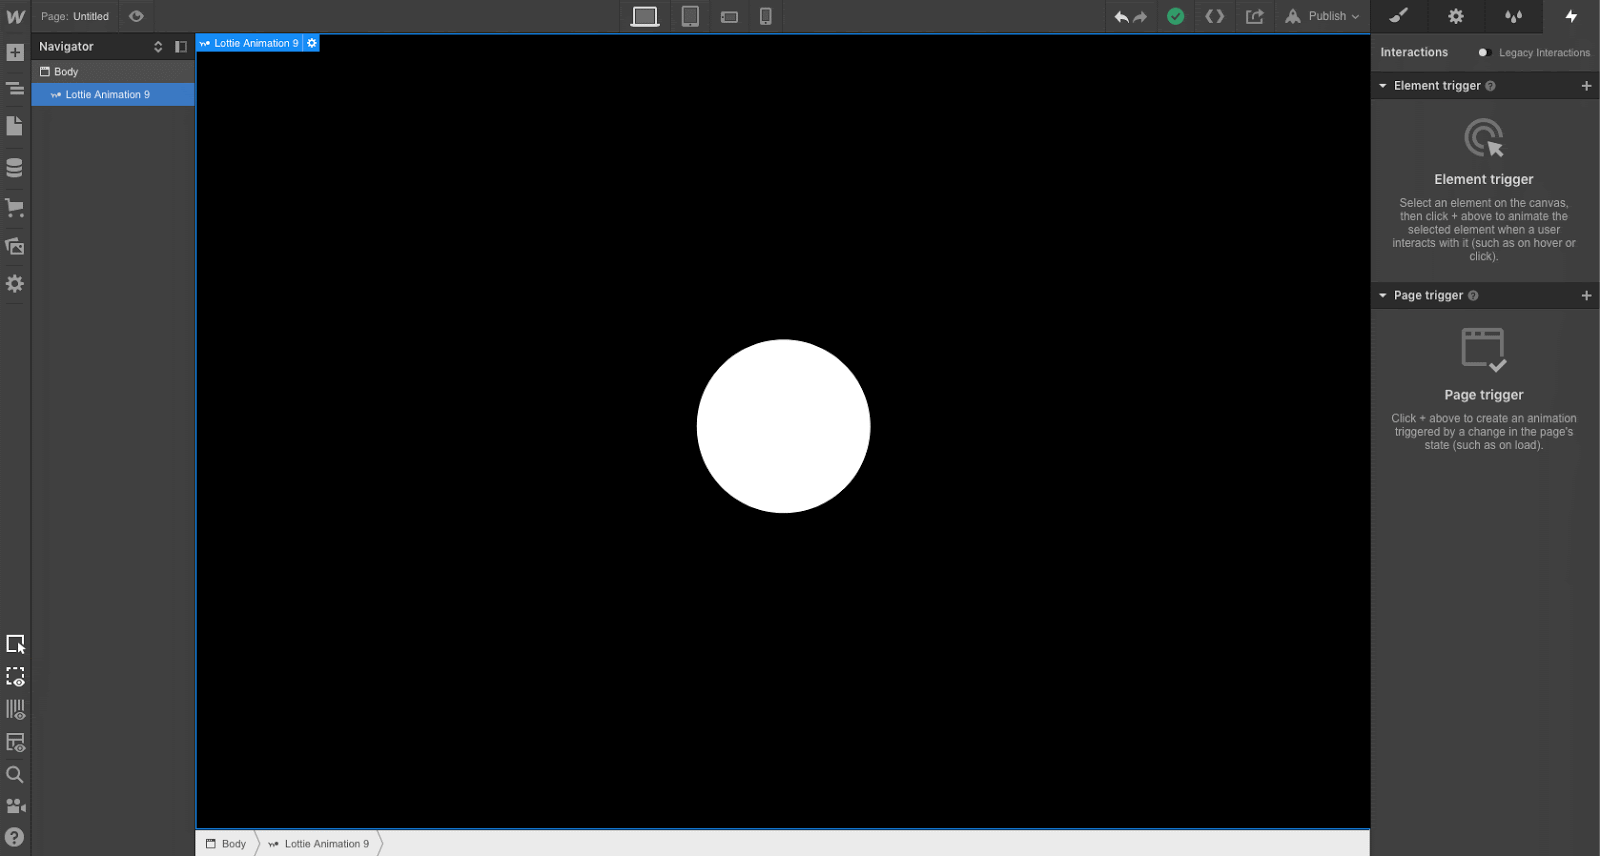Add a new Page trigger
1600x856 pixels.
(x=1586, y=296)
